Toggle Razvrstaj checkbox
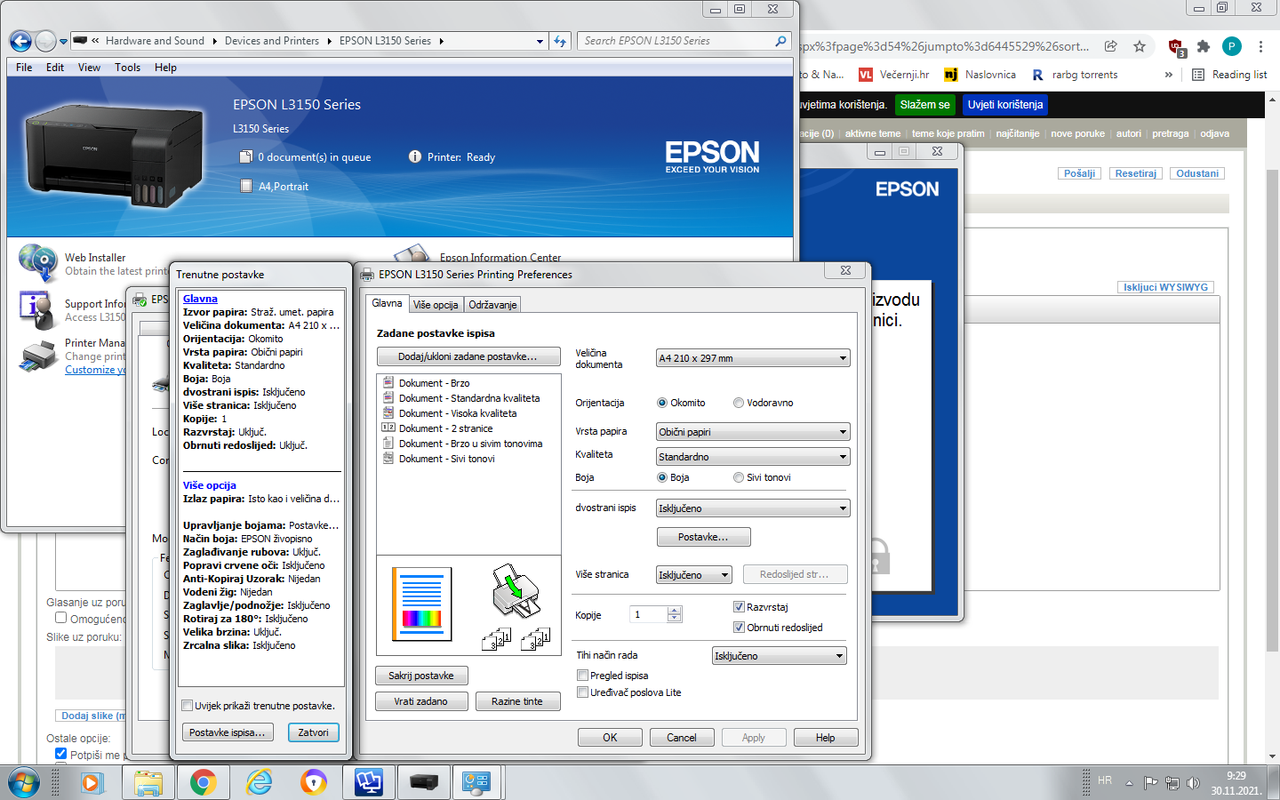This screenshot has width=1280, height=800. (739, 607)
